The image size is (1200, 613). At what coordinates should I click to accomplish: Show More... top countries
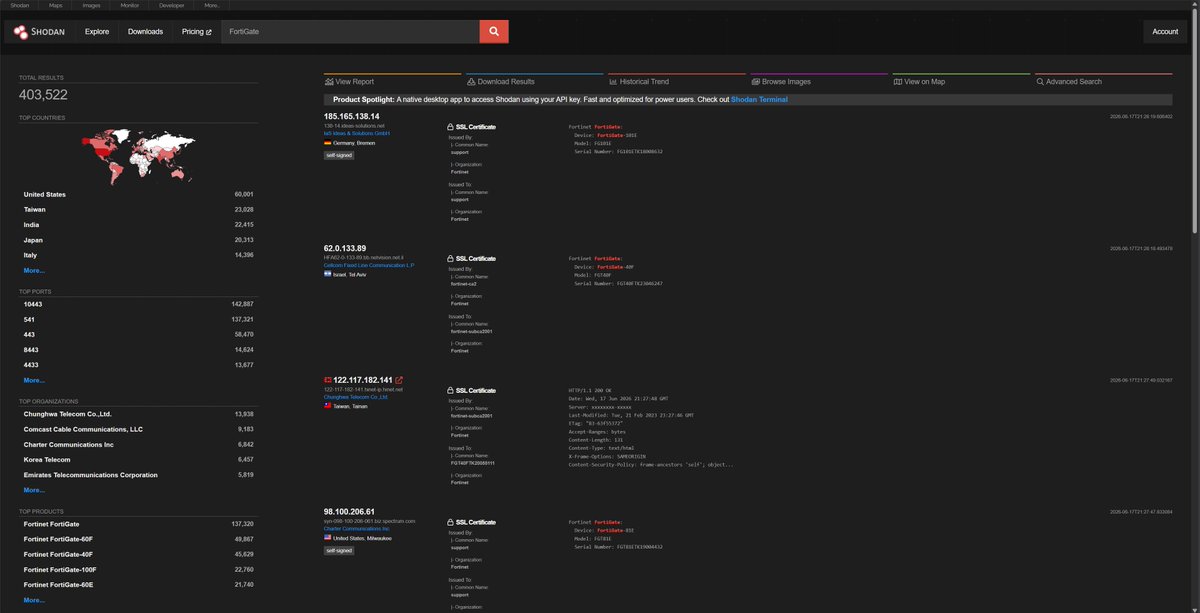(x=34, y=270)
